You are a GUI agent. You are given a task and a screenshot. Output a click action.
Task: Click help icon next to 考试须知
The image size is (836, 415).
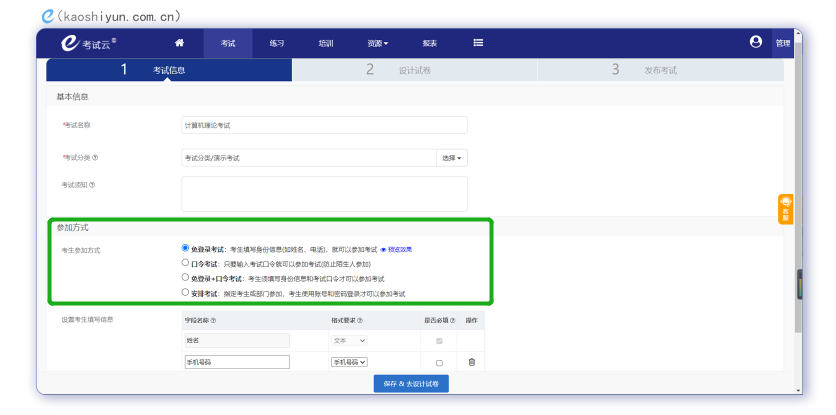pos(92,185)
